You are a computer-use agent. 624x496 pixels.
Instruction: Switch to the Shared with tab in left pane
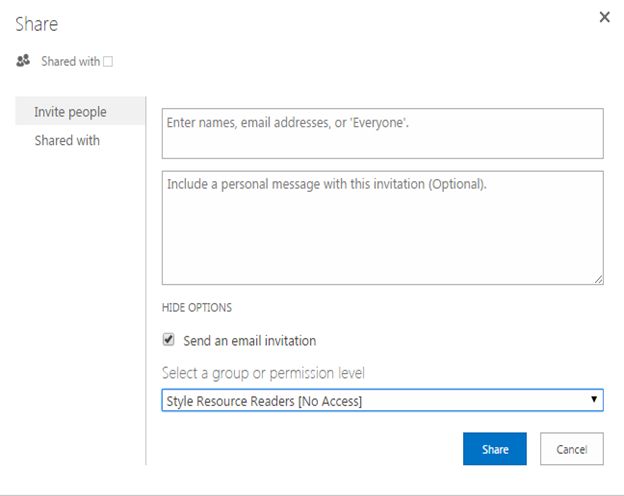(67, 141)
